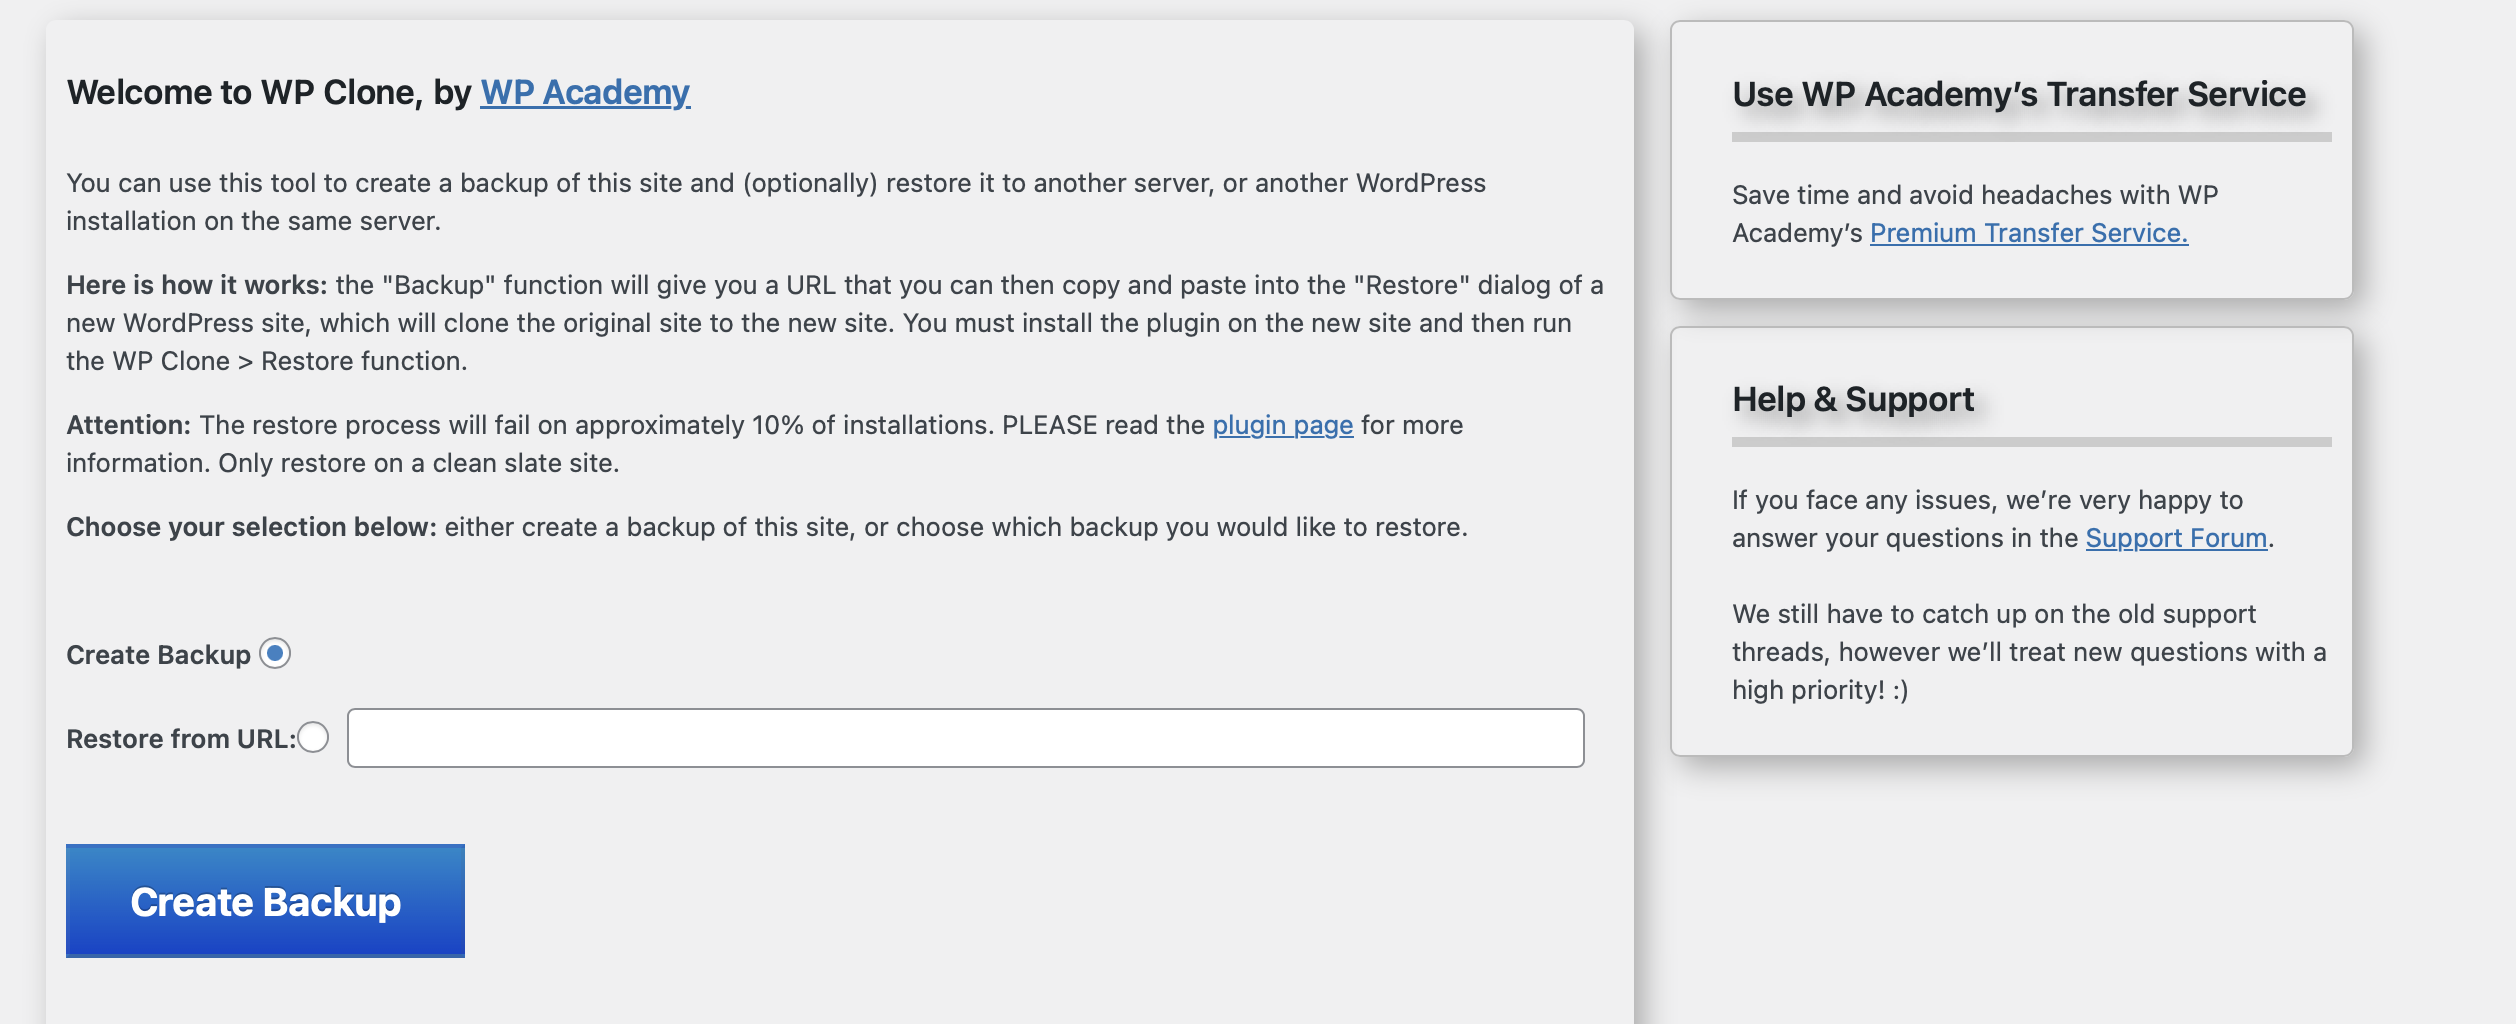The image size is (2516, 1024).
Task: Click the Support Forum hyperlink
Action: click(2178, 537)
